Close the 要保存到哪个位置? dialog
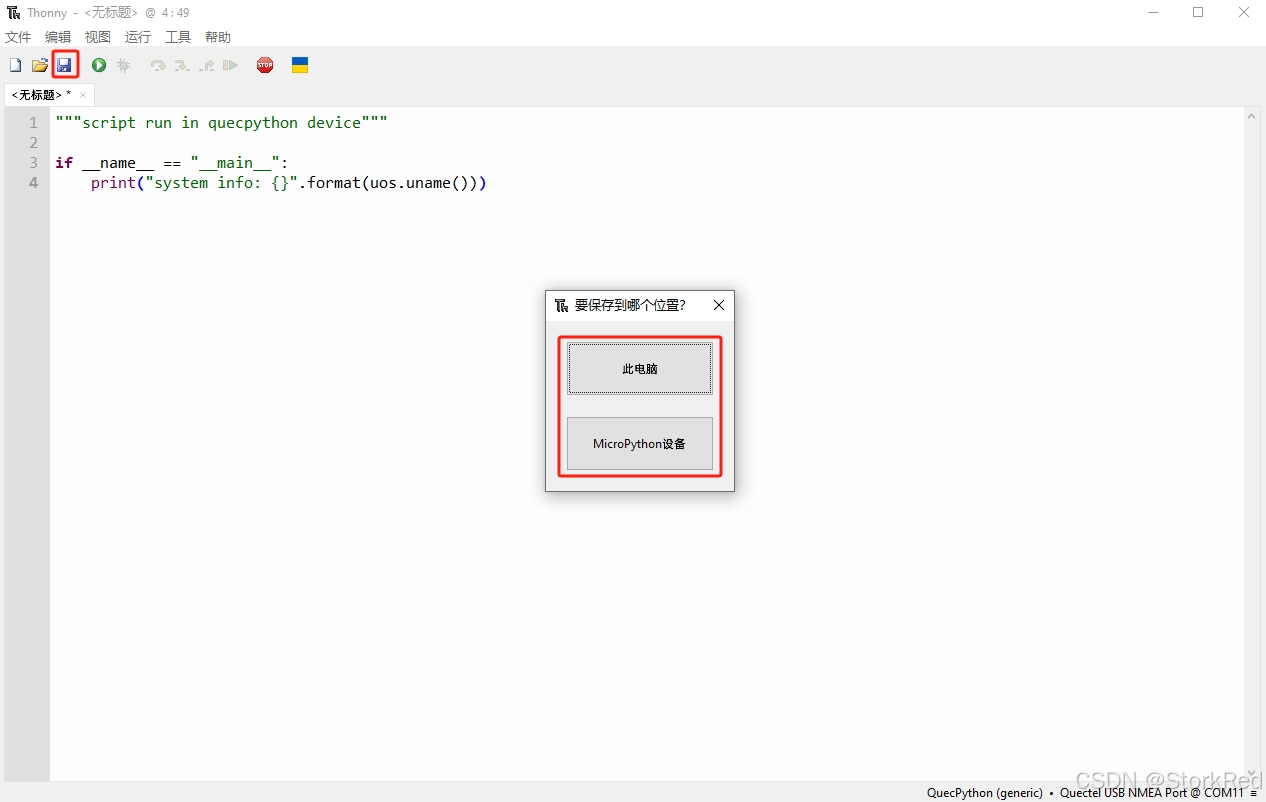The image size is (1266, 802). click(718, 305)
